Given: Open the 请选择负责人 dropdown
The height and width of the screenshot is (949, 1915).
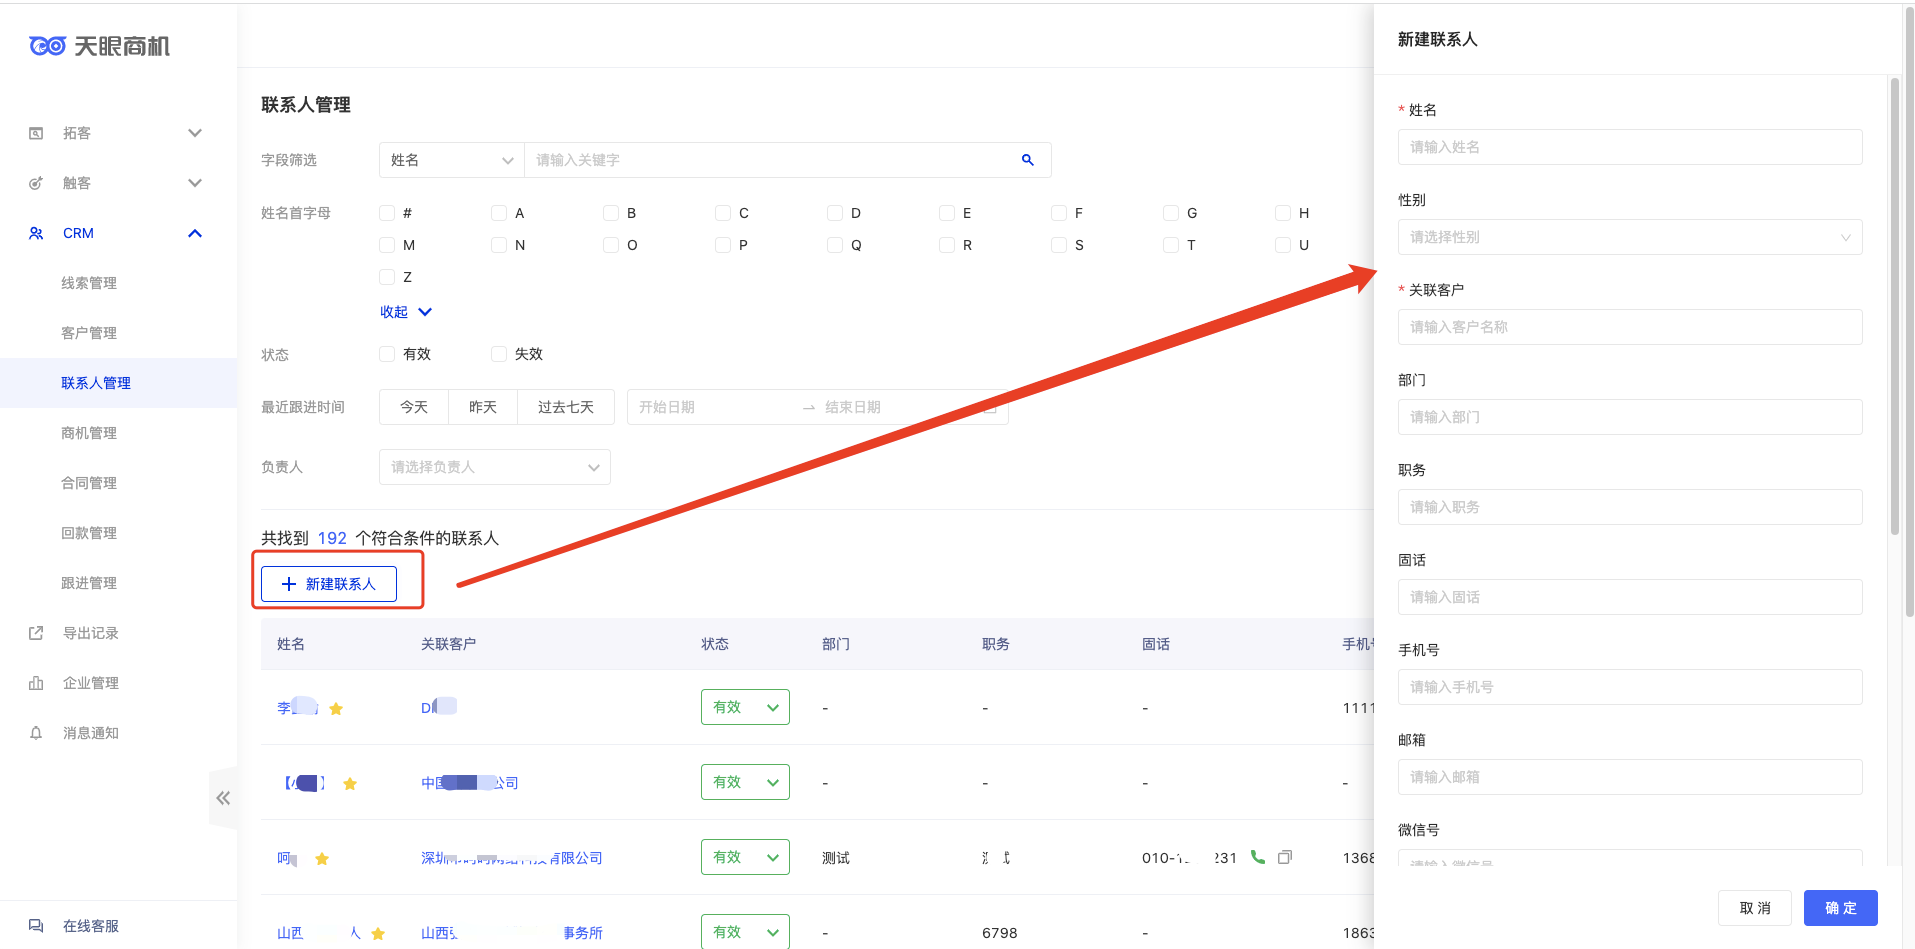Looking at the screenshot, I should coord(495,467).
